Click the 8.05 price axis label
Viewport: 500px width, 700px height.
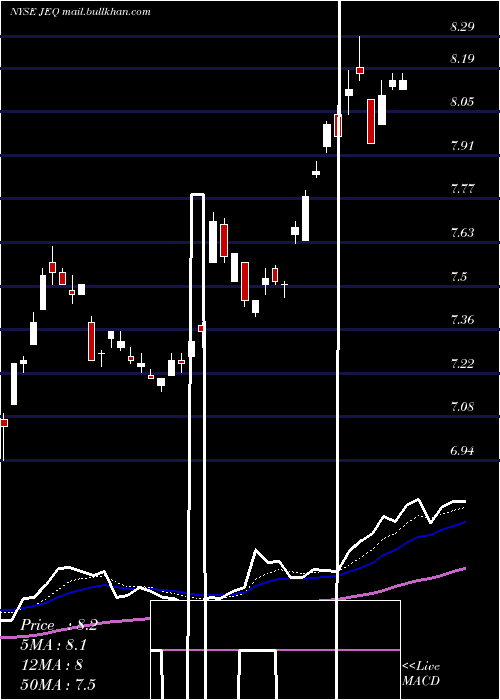click(462, 102)
